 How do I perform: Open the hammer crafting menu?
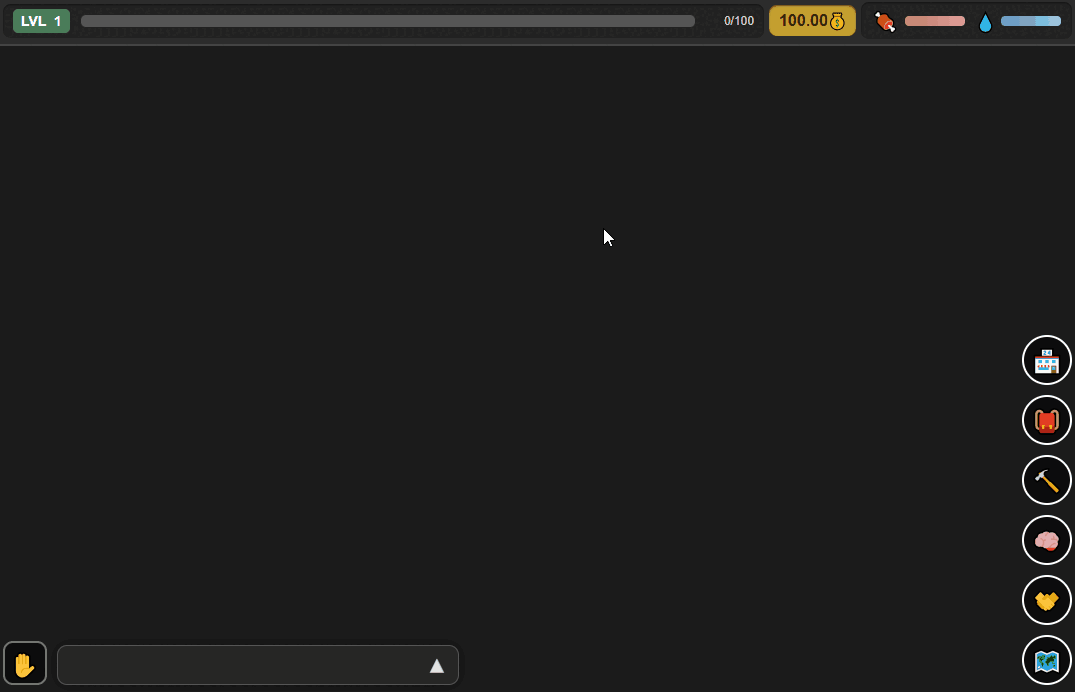click(x=1046, y=480)
